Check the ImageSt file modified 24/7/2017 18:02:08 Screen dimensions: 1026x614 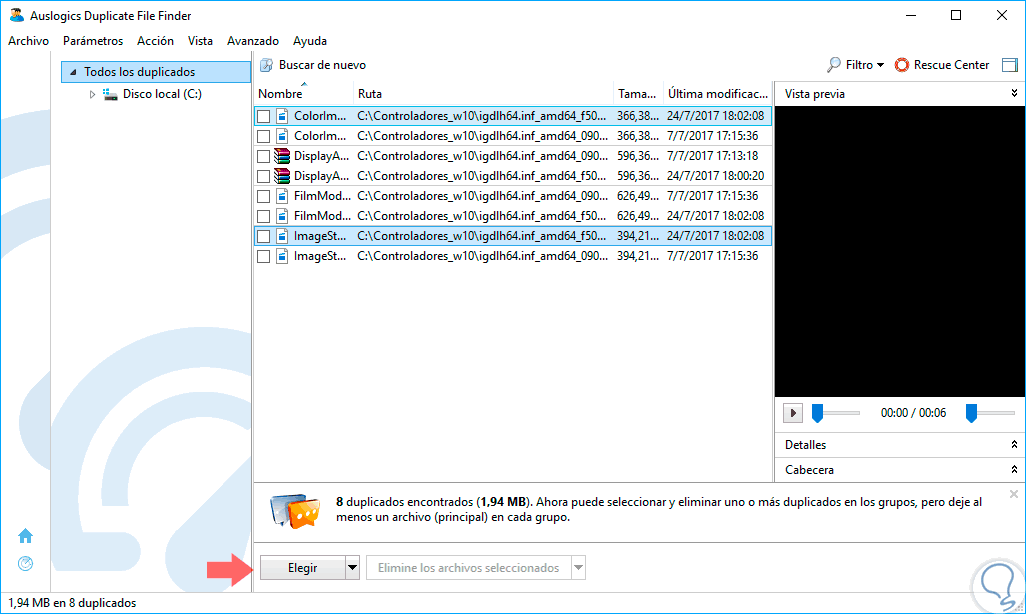coord(264,236)
